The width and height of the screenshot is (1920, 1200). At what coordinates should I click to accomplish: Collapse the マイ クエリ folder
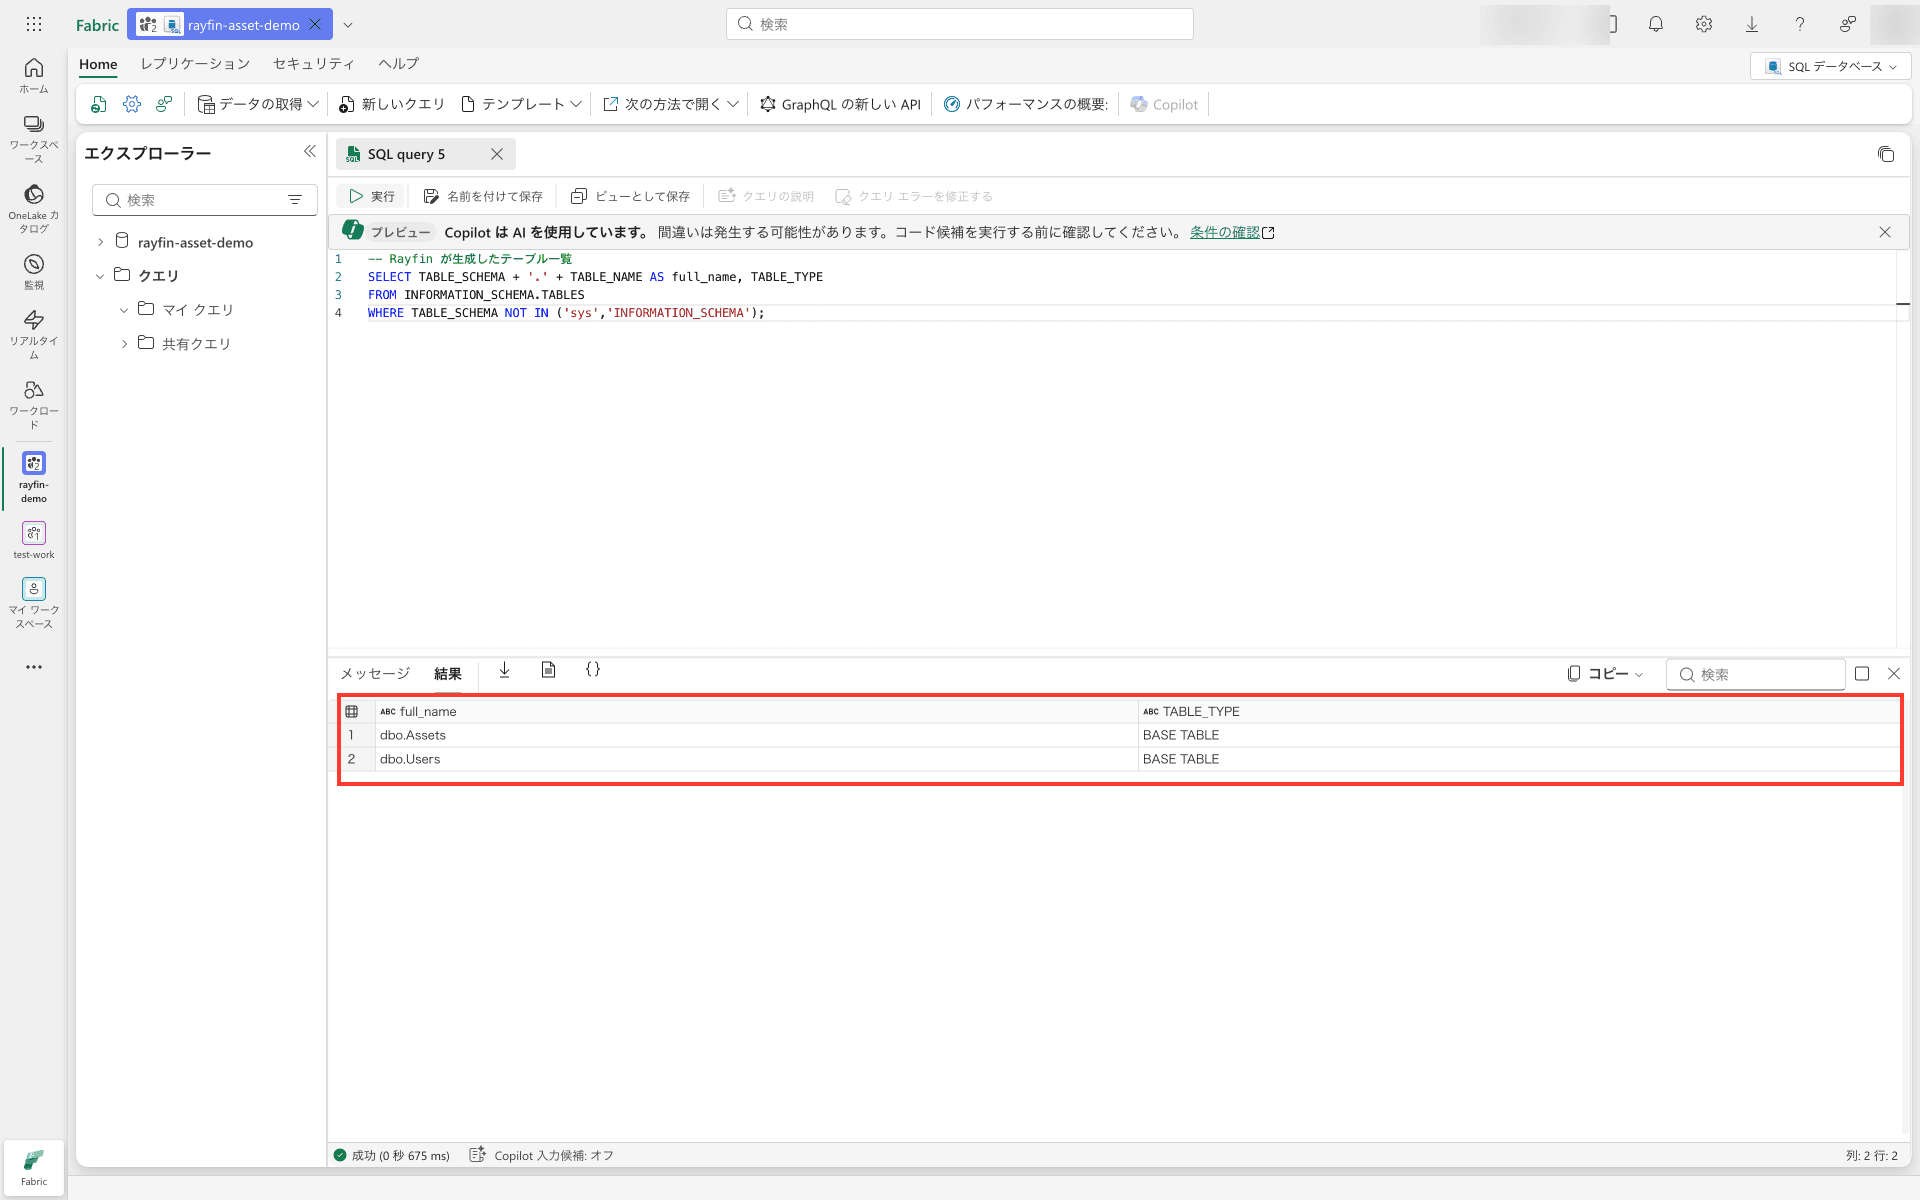tap(124, 310)
